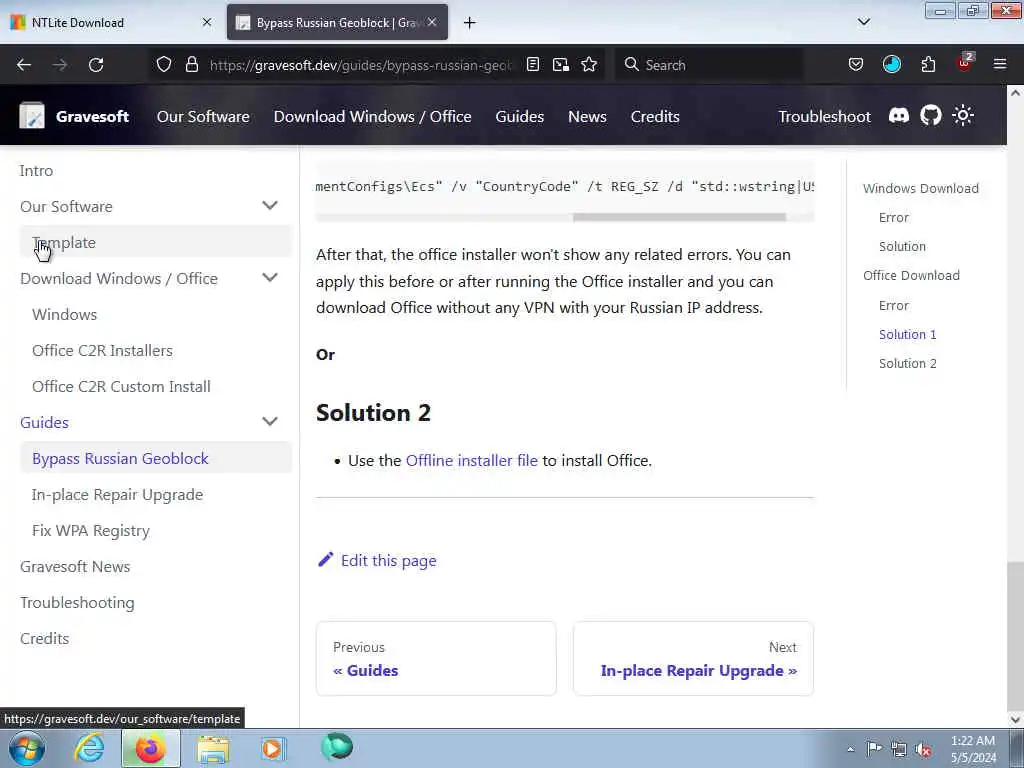The image size is (1024, 768).
Task: Open the uBlock extension icon with badge
Action: (965, 63)
